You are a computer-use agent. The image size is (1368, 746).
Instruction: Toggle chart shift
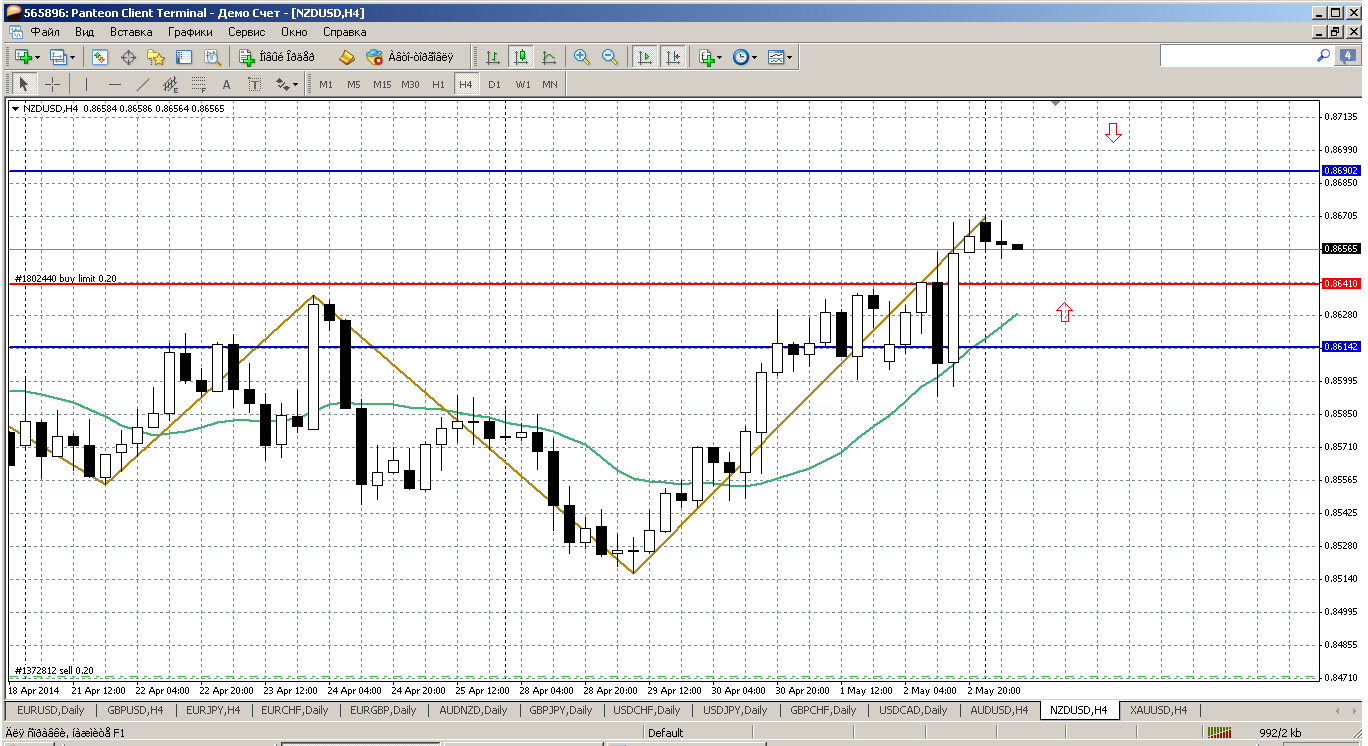pos(673,57)
